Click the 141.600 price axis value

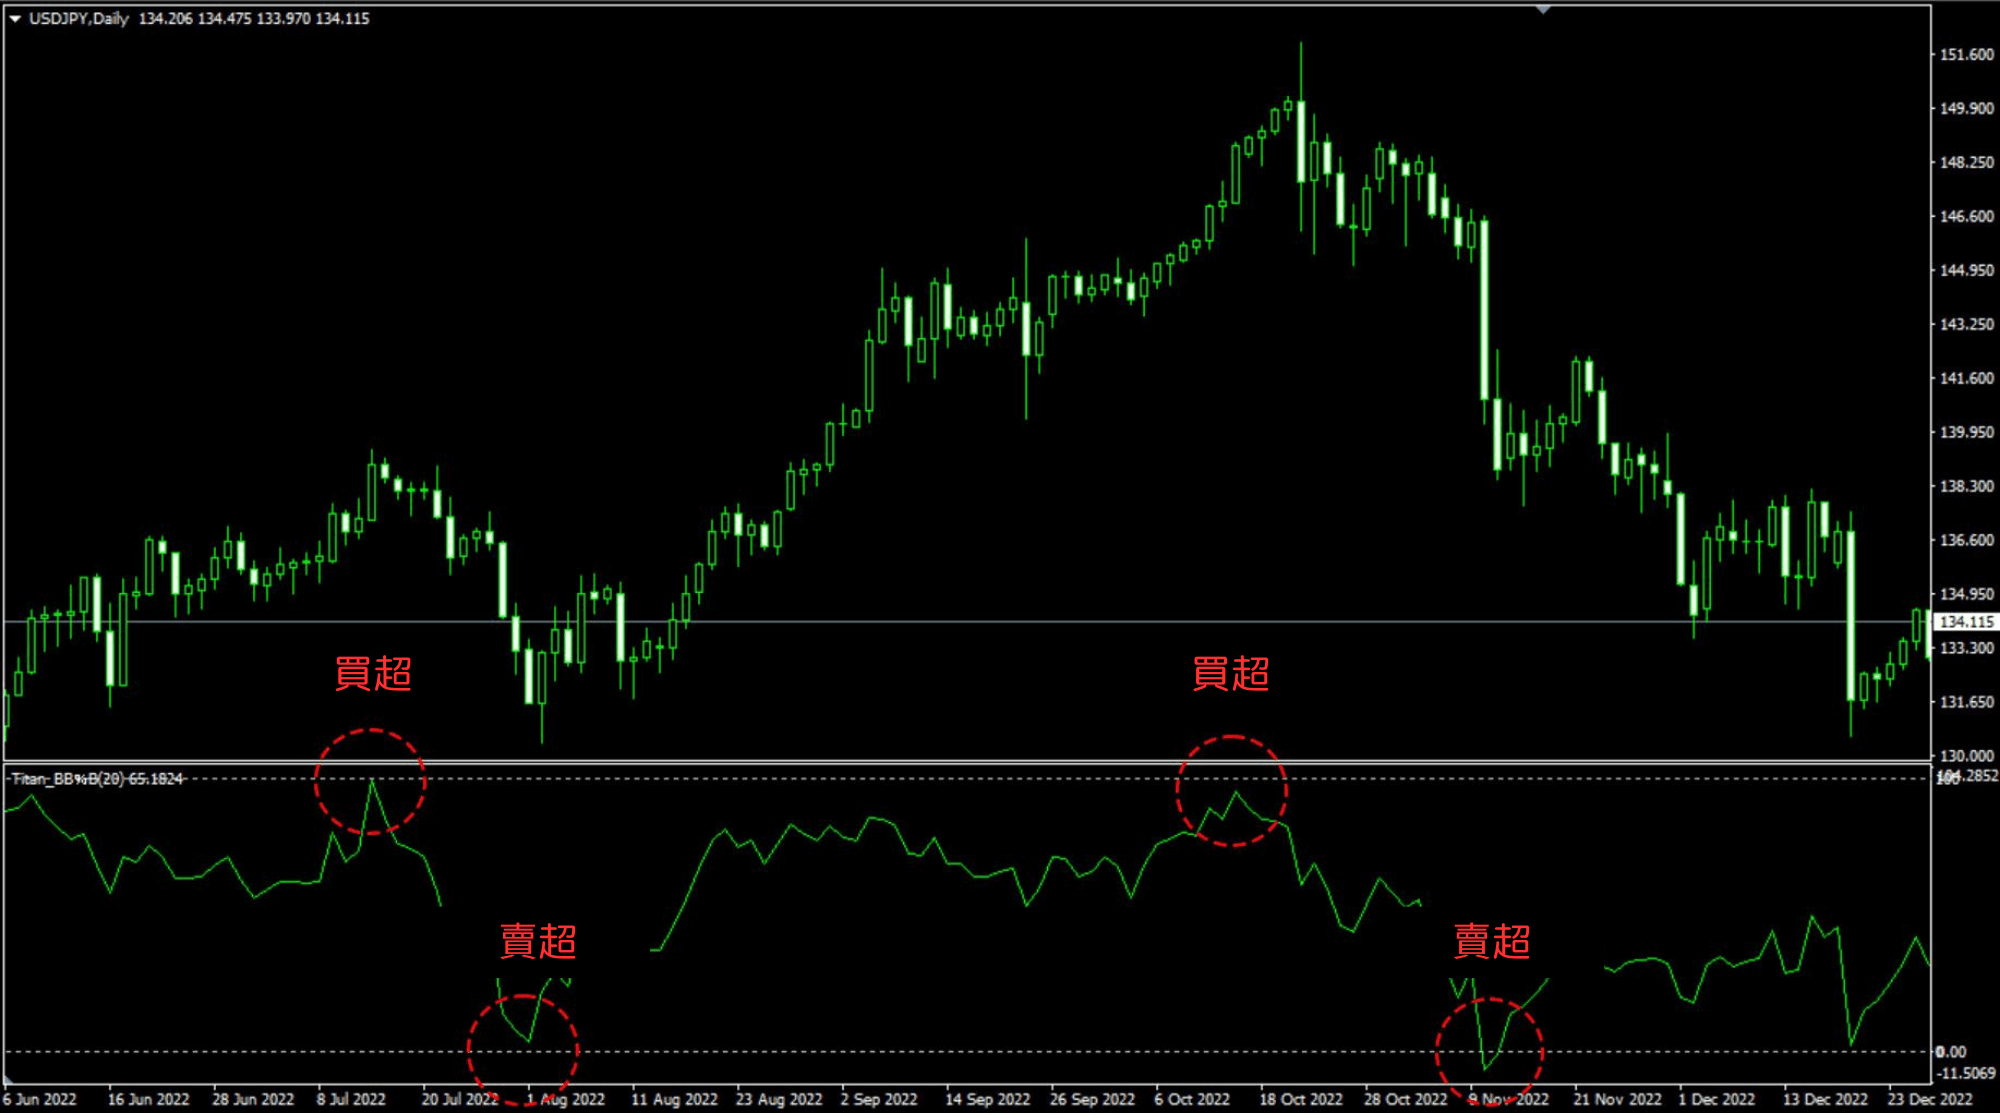1966,378
